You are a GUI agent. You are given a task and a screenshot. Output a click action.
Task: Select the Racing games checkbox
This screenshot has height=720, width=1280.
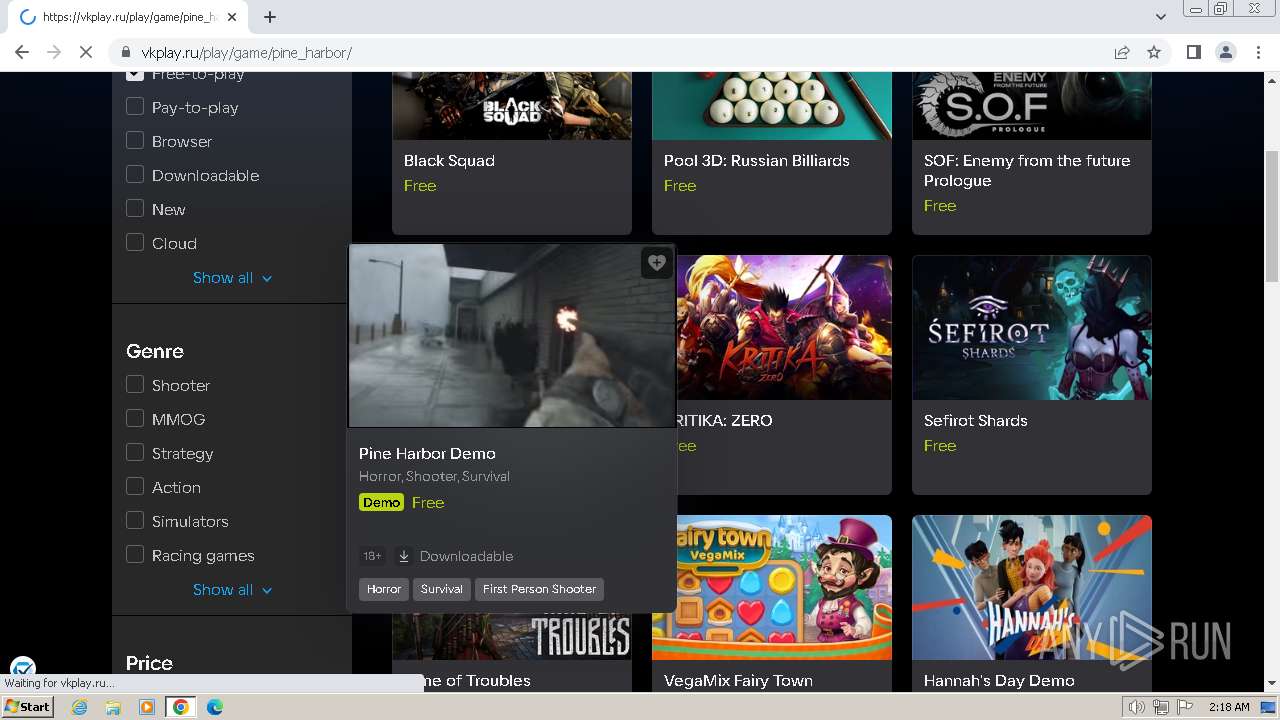[x=135, y=555]
